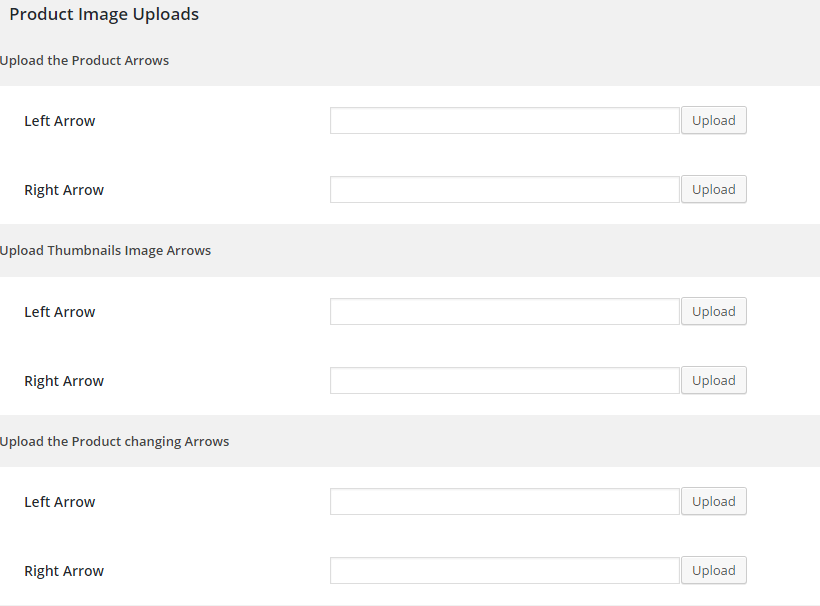The height and width of the screenshot is (606, 820).
Task: Click into Product changing Left Arrow field
Action: coord(505,502)
